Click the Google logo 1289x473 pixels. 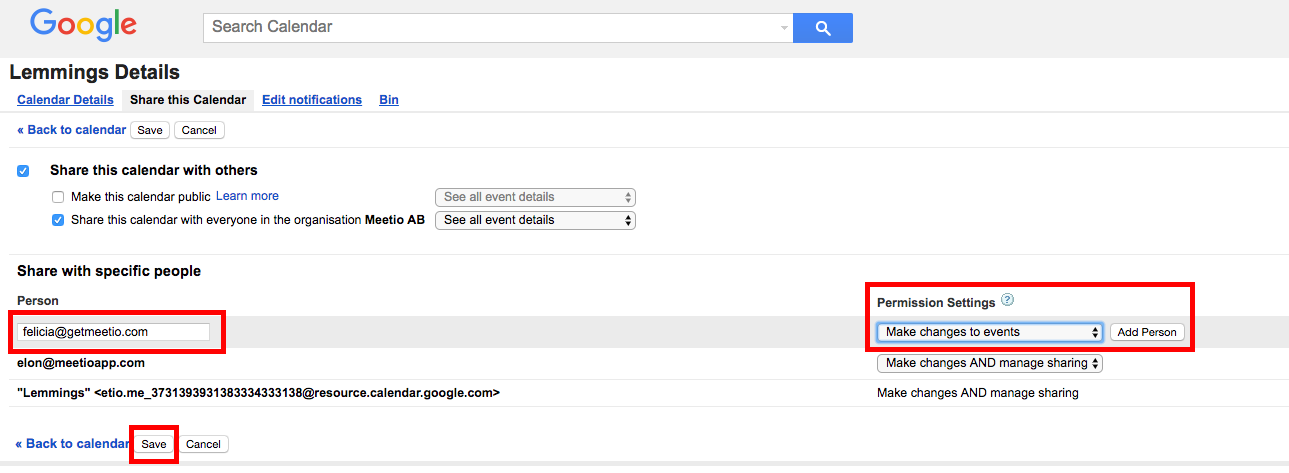tap(84, 25)
